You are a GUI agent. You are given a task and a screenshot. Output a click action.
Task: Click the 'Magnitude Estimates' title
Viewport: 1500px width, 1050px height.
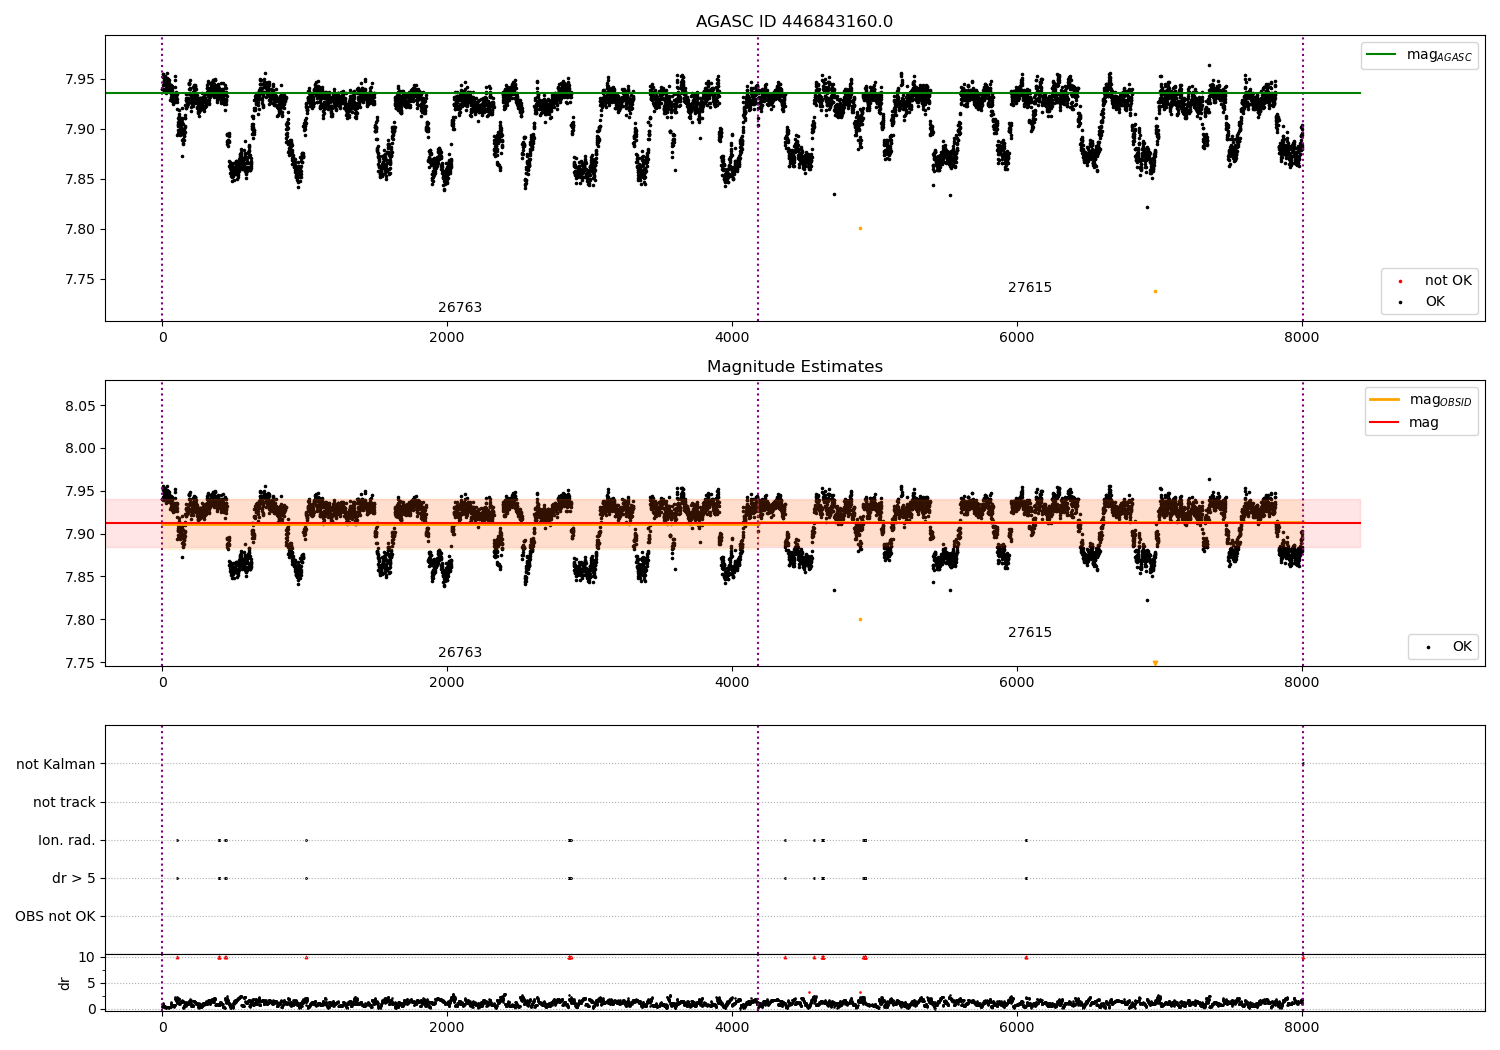coord(795,367)
